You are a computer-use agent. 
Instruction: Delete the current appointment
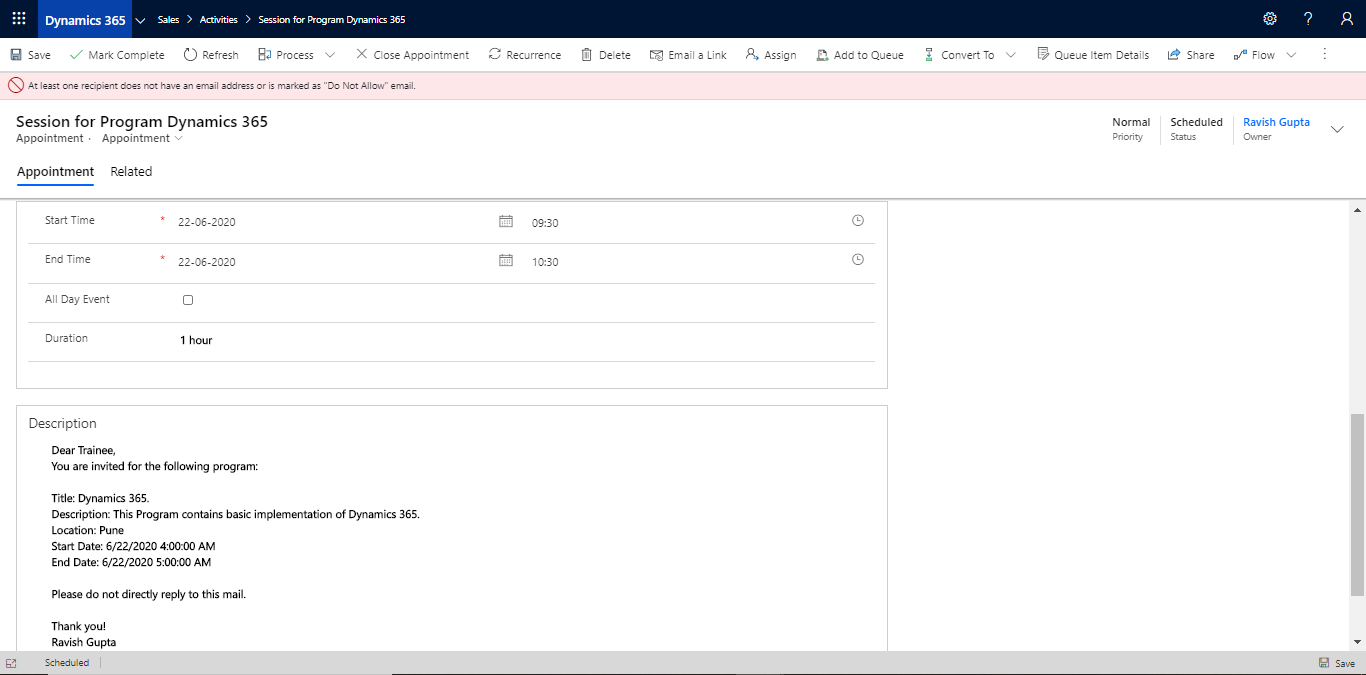coord(605,54)
